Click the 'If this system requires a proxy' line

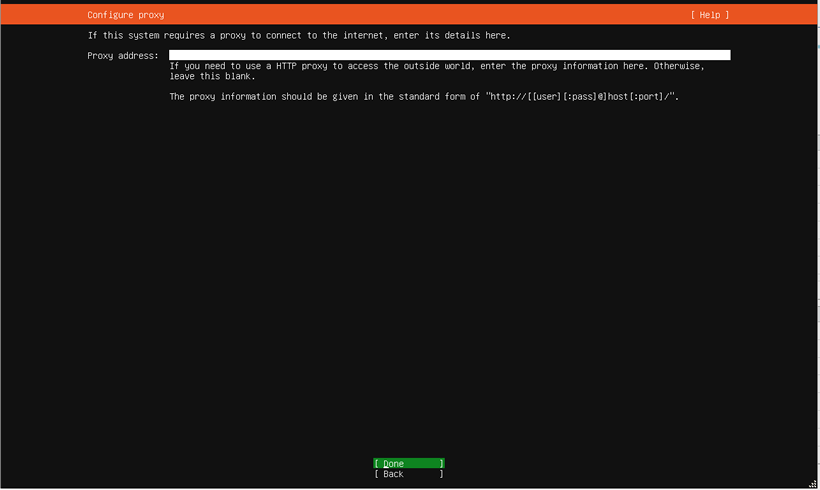299,35
